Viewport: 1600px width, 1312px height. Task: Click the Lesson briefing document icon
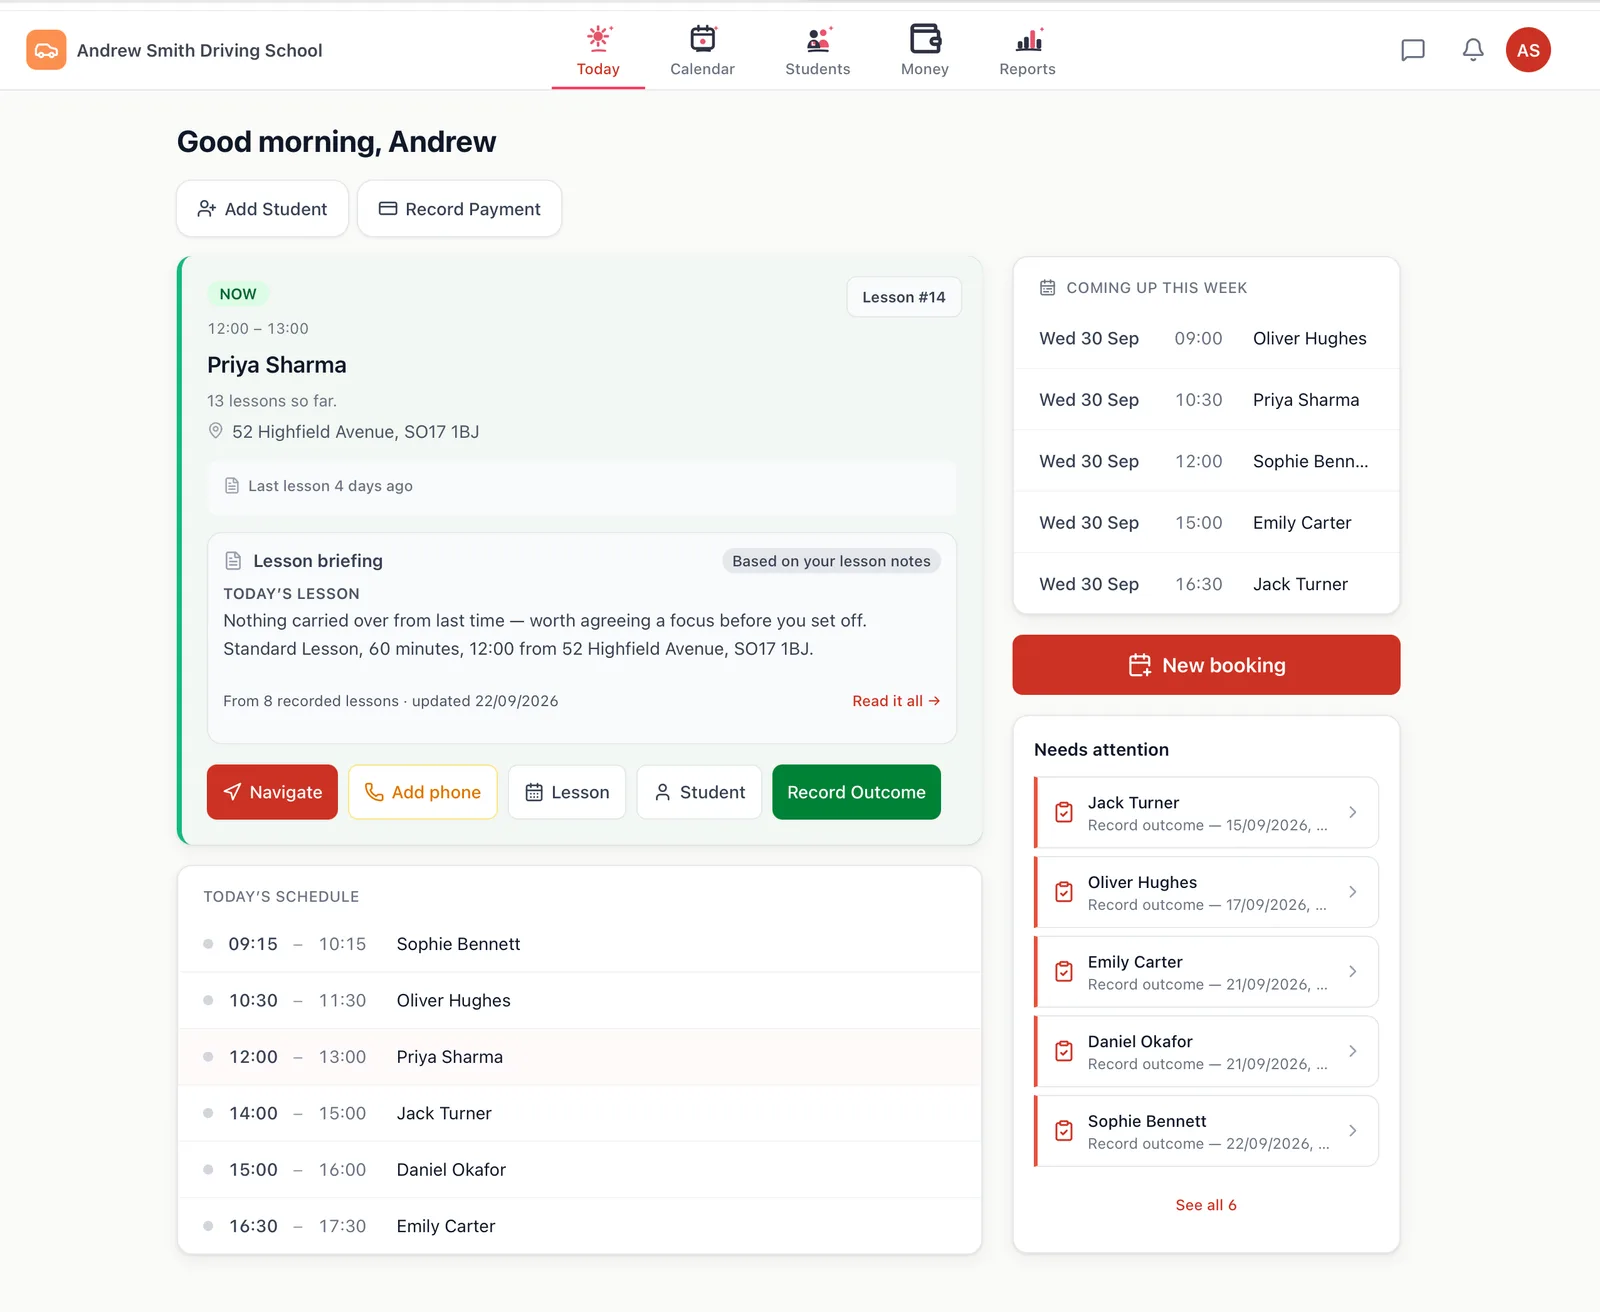point(233,561)
